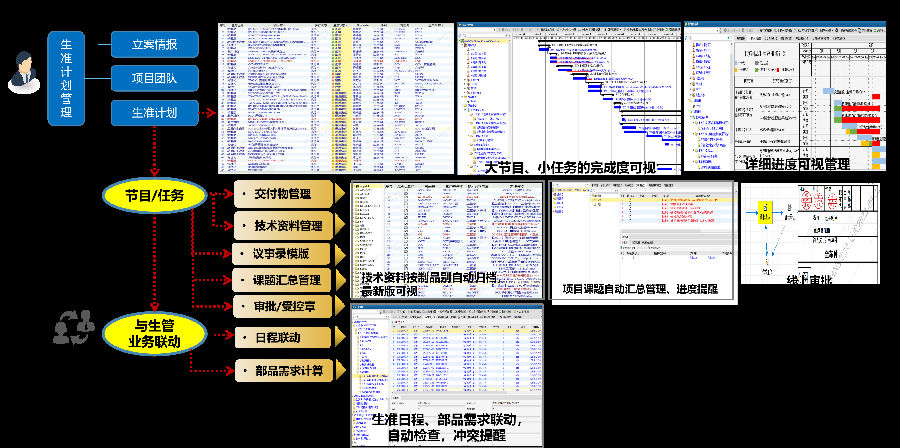Open the 生准计划 box
Image resolution: width=900 pixels, height=448 pixels.
click(154, 112)
